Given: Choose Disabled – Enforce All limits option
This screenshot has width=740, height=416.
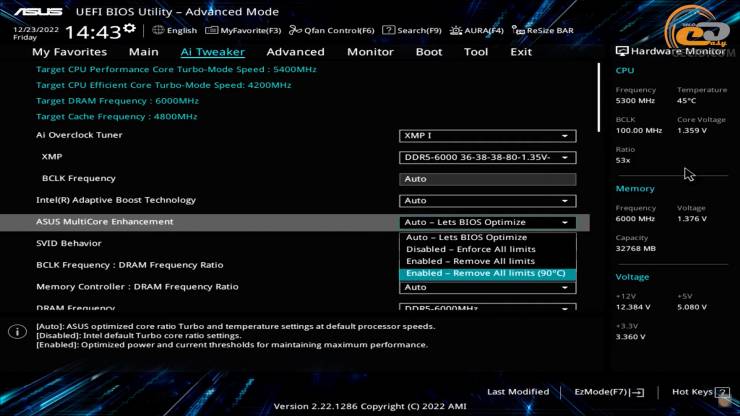Looking at the screenshot, I should coord(488,249).
